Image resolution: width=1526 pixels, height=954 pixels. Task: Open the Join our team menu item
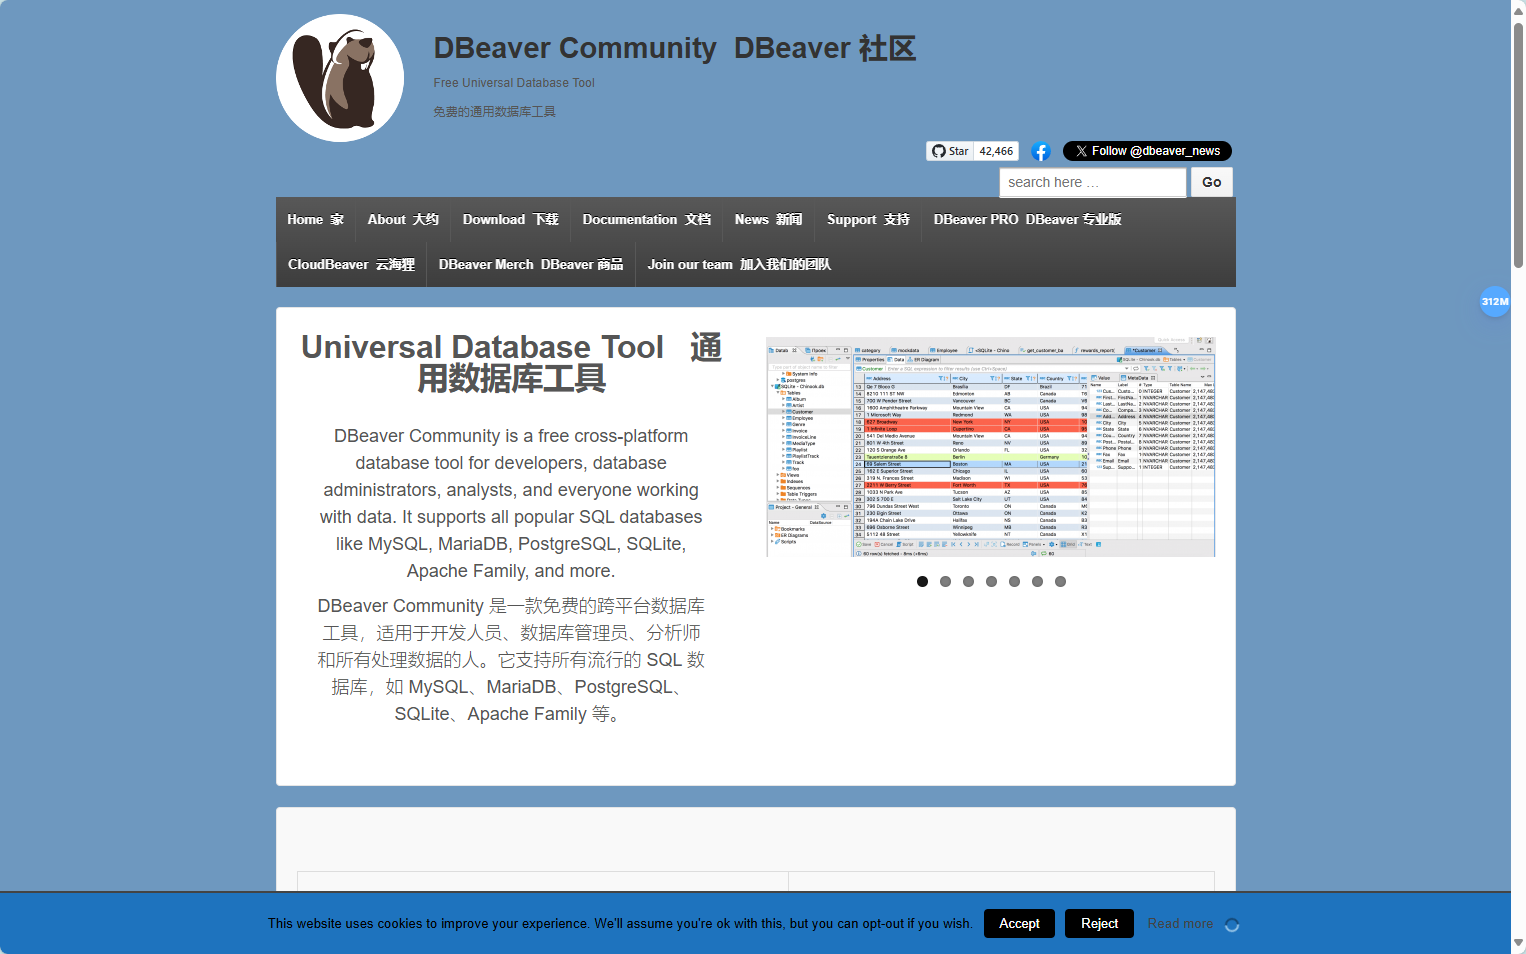tap(739, 265)
